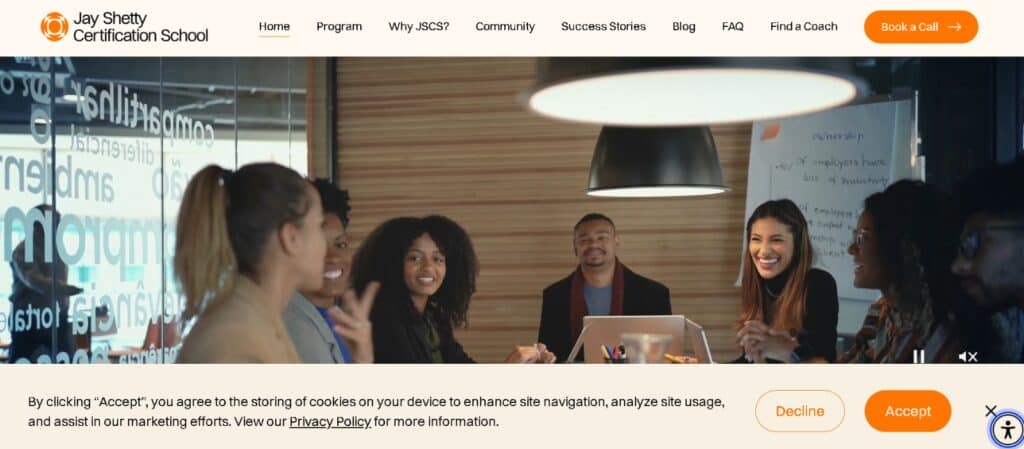Close the cookie banner with the X

click(x=991, y=411)
